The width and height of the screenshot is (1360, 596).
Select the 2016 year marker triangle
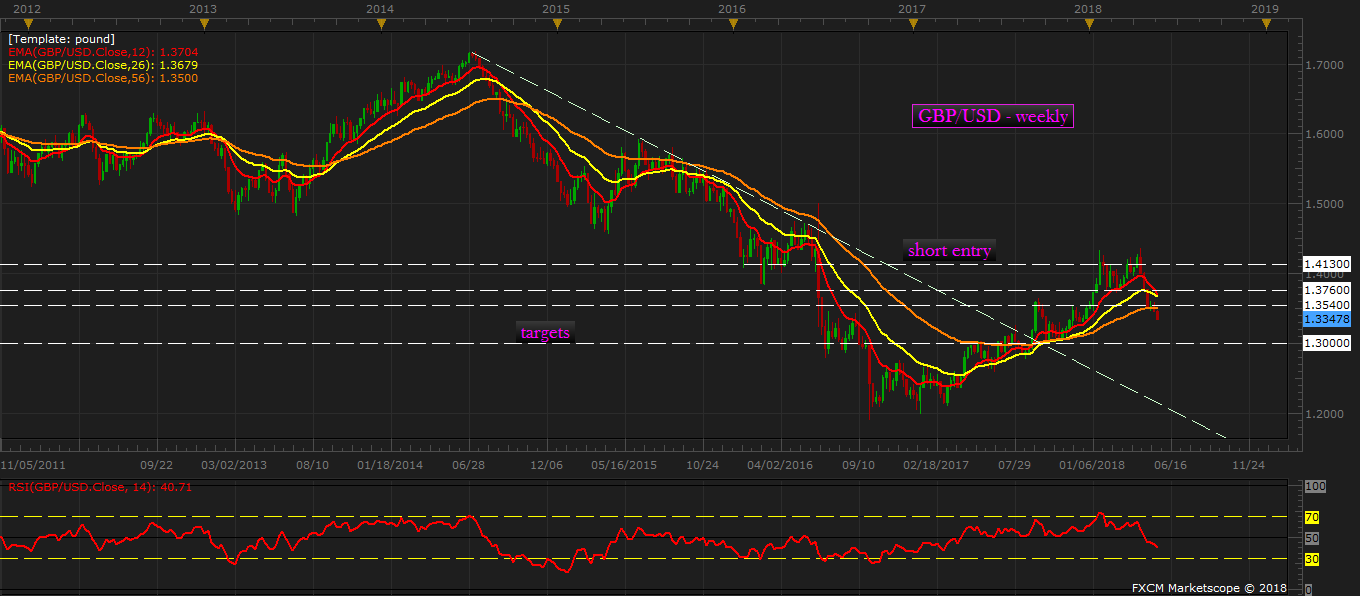click(734, 23)
